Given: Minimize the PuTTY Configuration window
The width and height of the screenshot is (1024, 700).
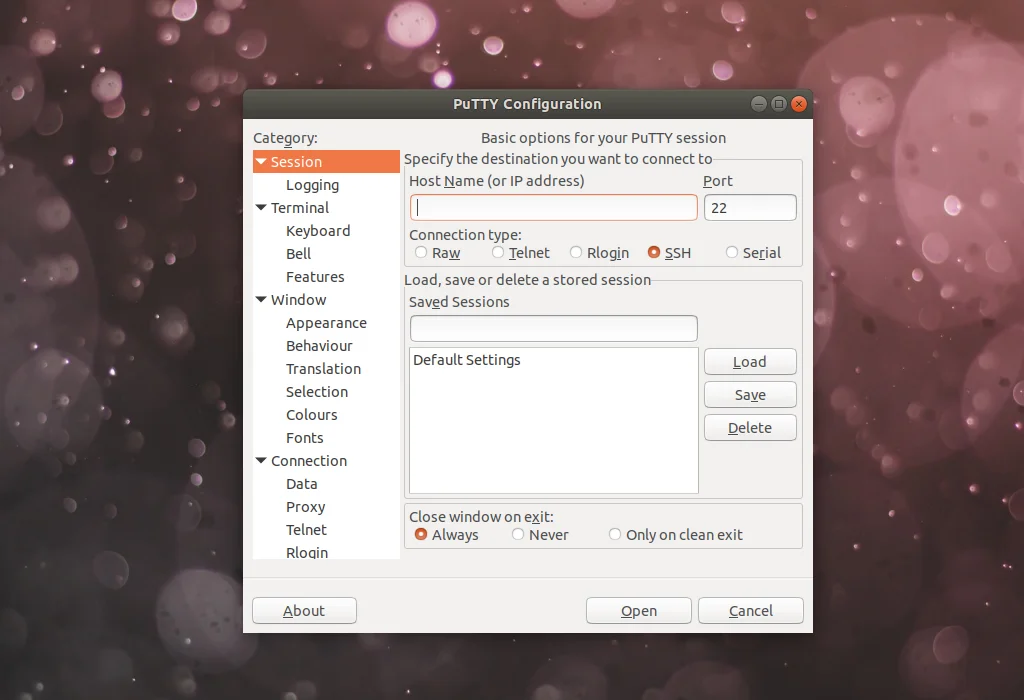Looking at the screenshot, I should (x=758, y=104).
